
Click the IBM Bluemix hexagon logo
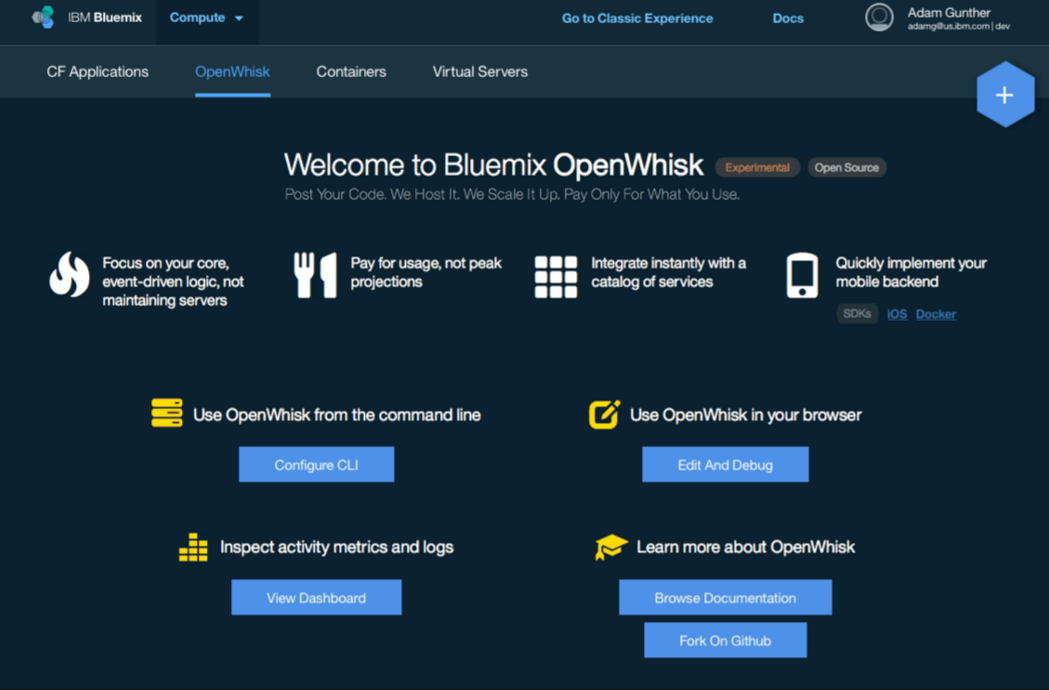point(43,17)
